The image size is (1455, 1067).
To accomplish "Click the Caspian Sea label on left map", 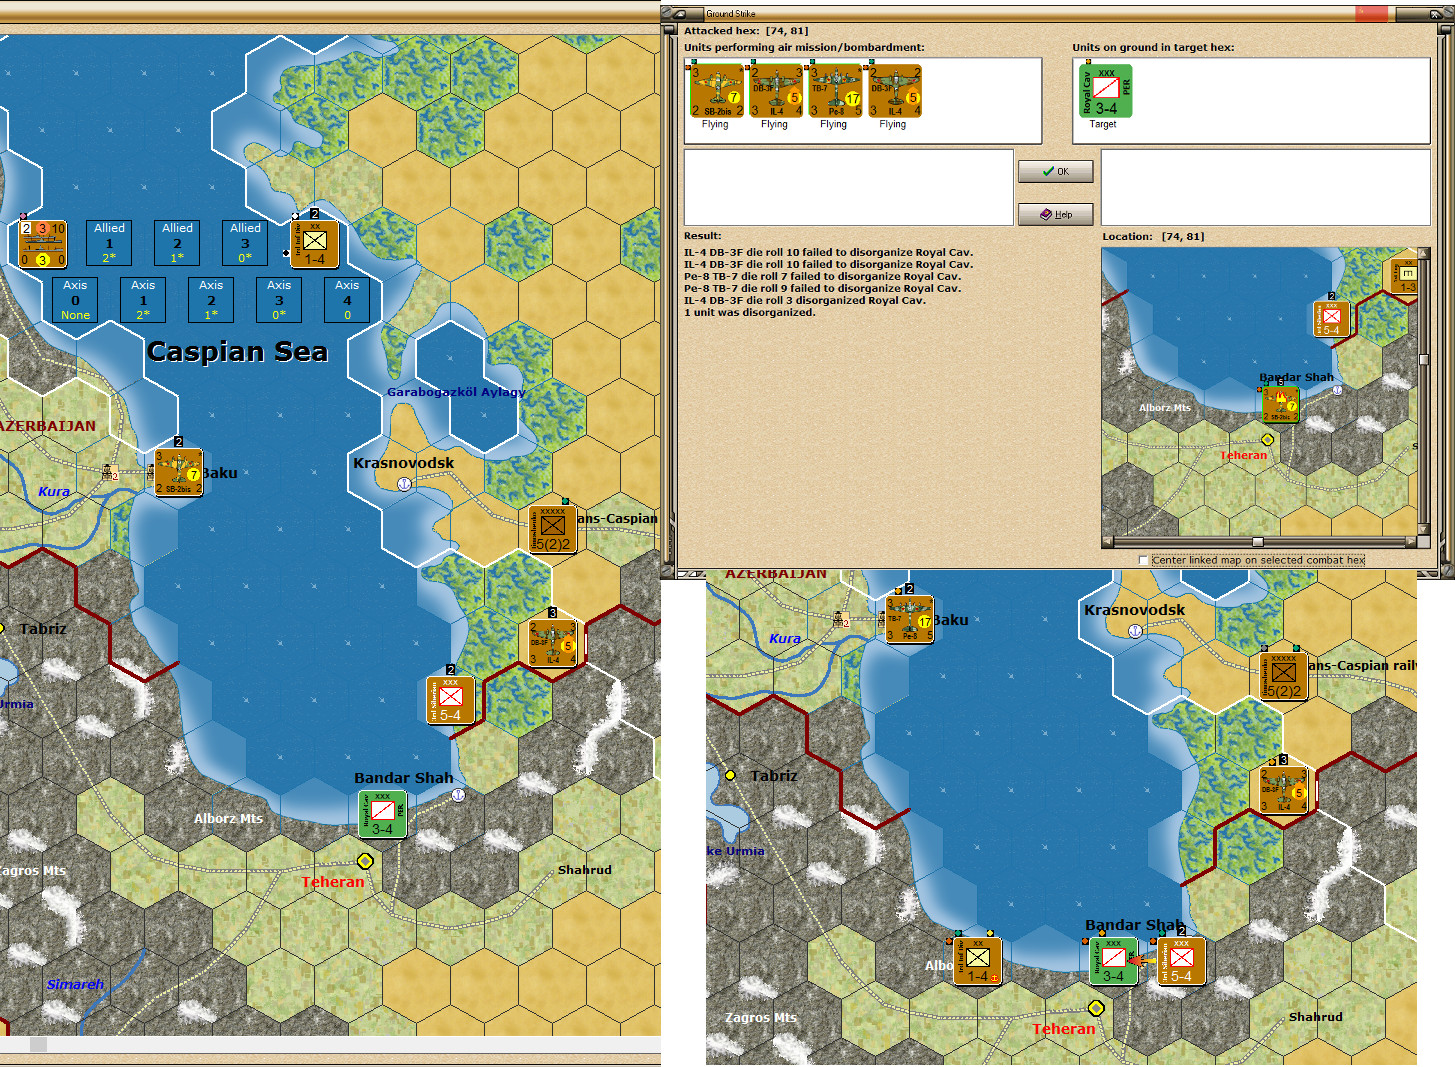I will tap(237, 352).
